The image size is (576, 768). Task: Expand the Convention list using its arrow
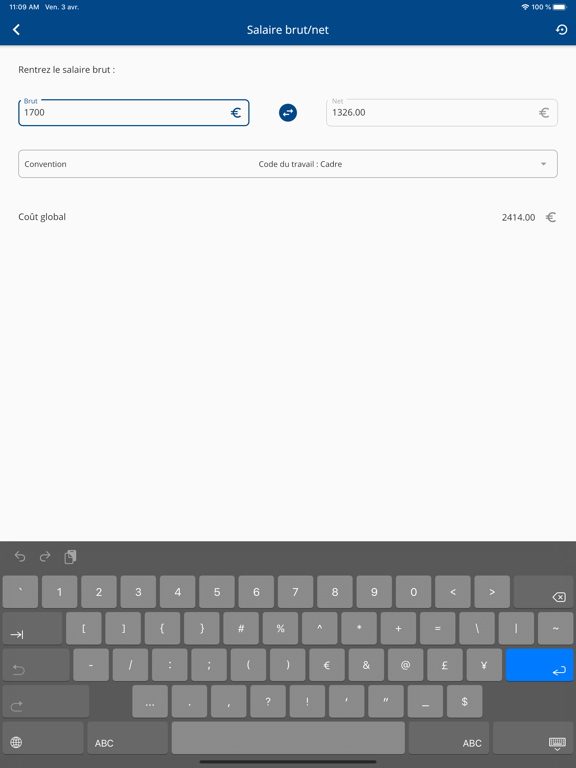pyautogui.click(x=543, y=164)
